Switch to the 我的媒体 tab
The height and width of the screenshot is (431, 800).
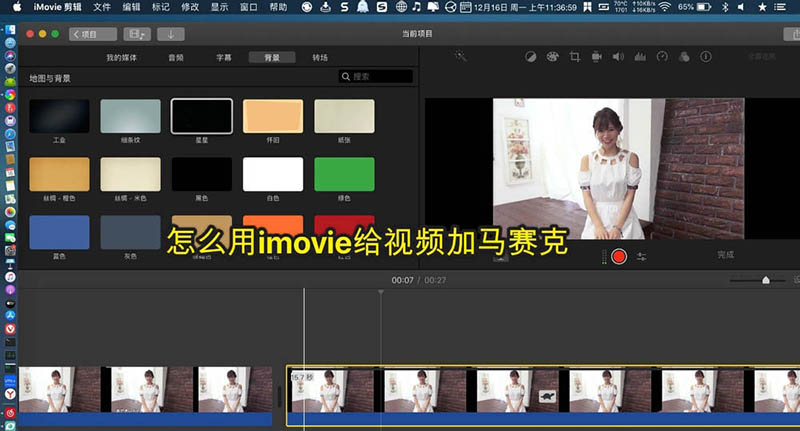pyautogui.click(x=121, y=58)
